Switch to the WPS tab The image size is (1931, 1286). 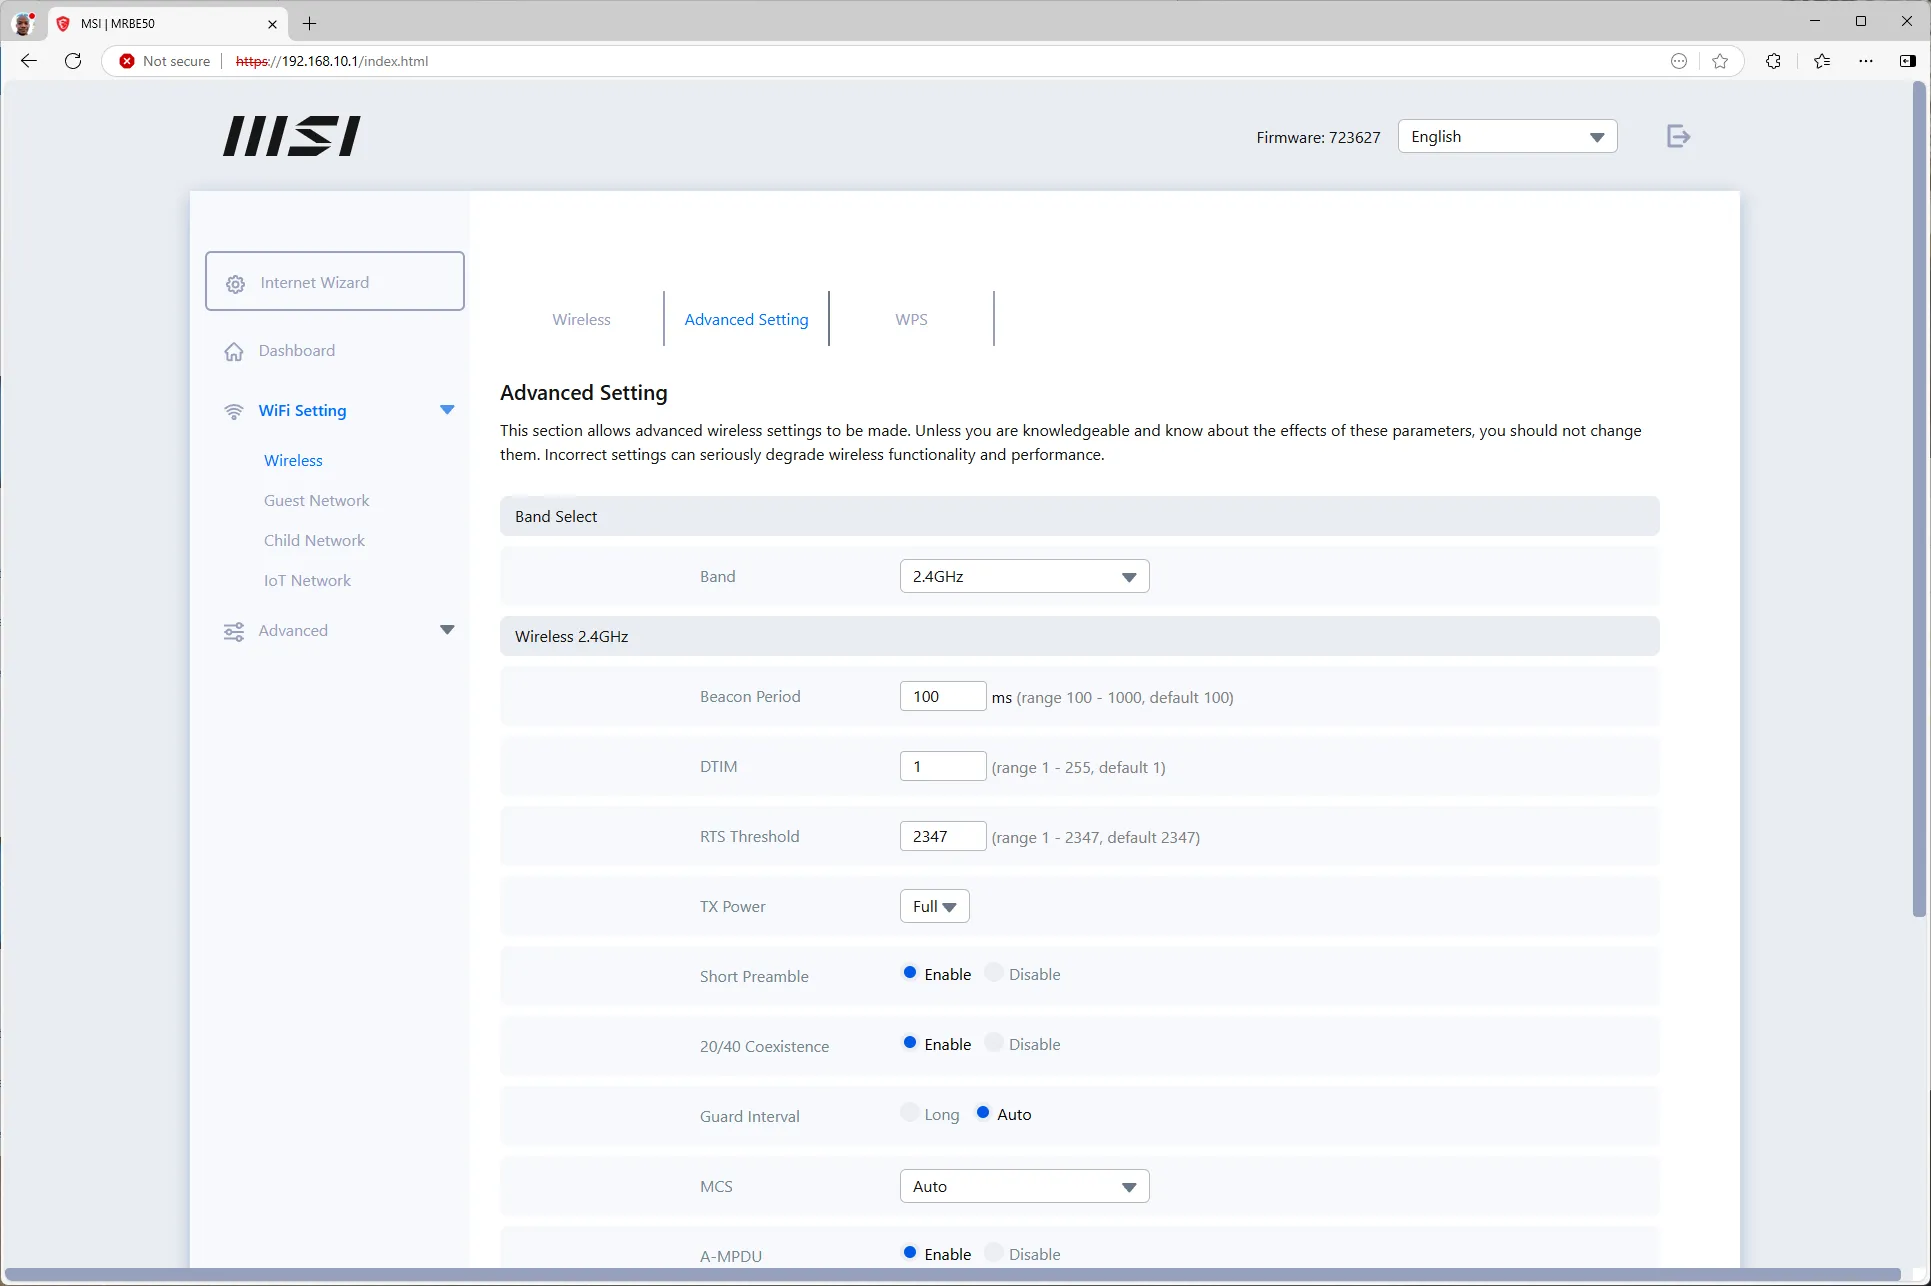tap(911, 319)
